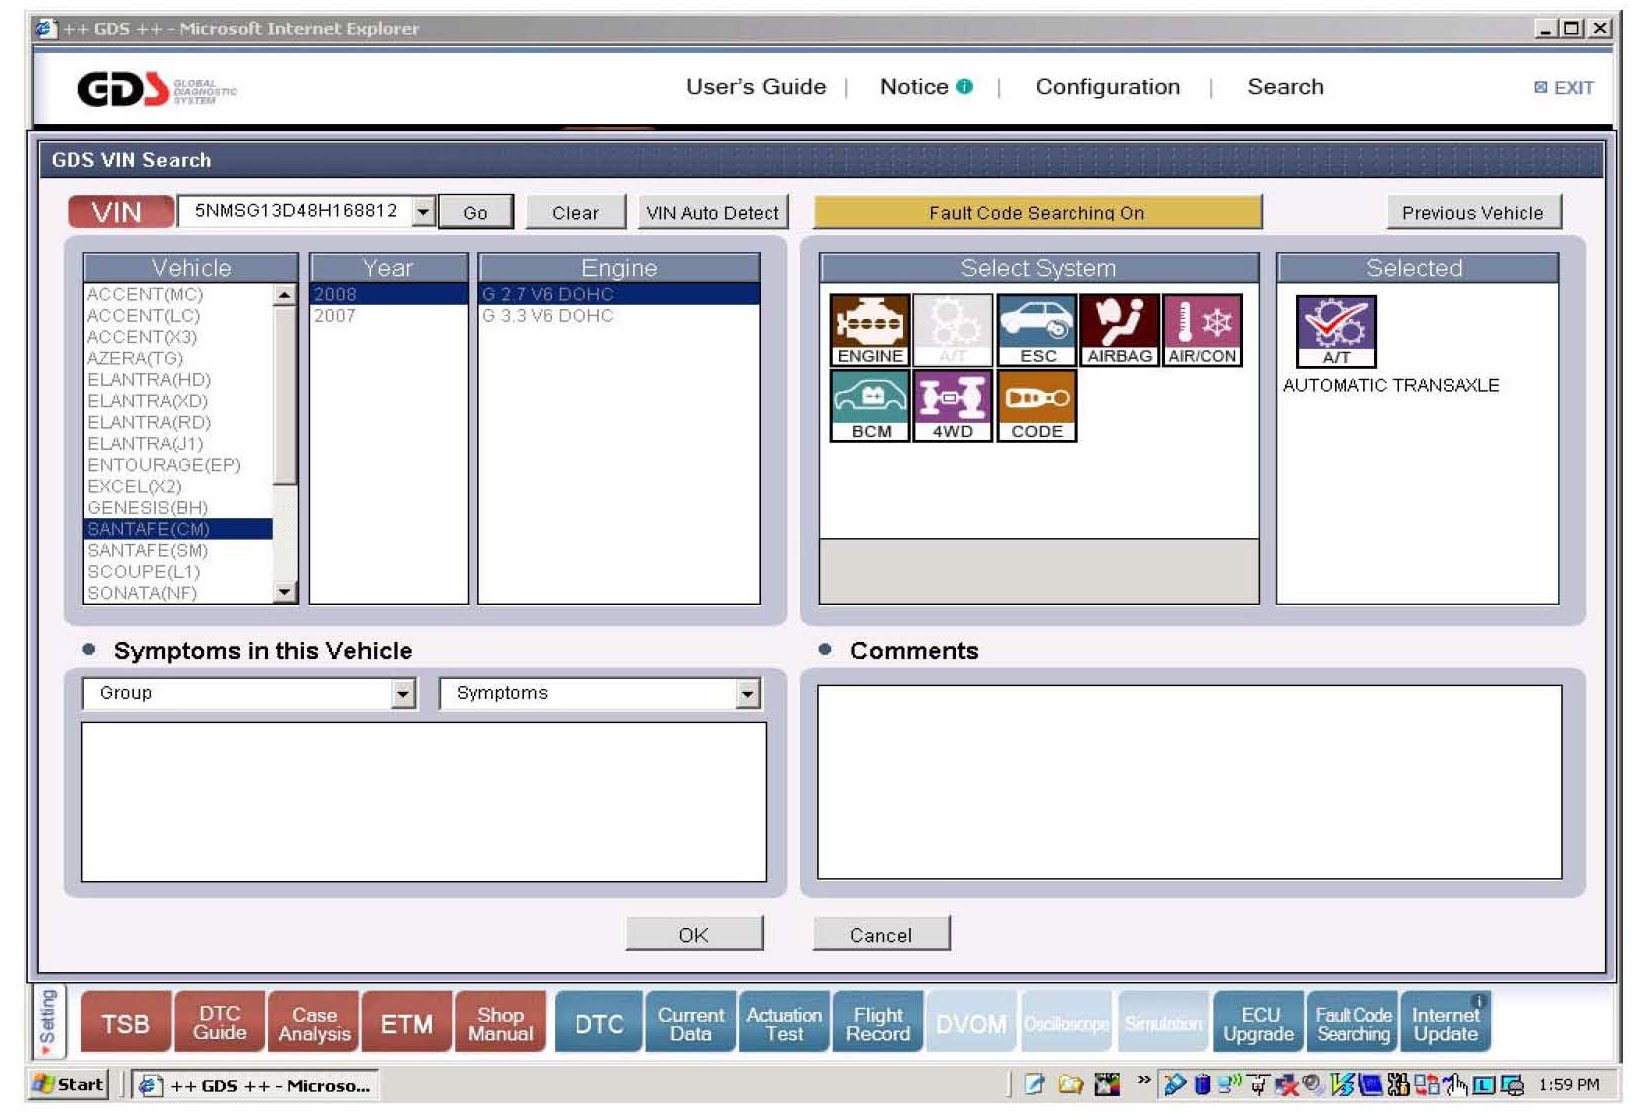Open the TSB tab
The image size is (1651, 1117).
click(125, 1024)
